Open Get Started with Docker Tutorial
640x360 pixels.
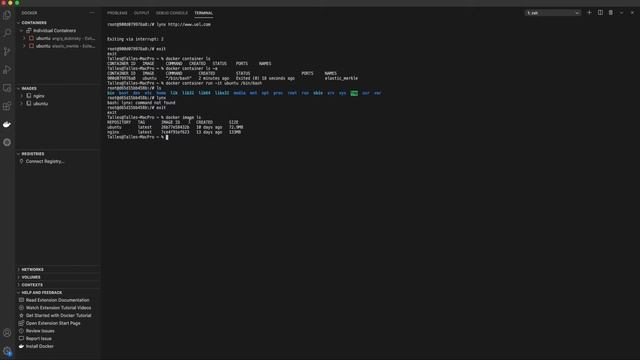pyautogui.click(x=58, y=316)
